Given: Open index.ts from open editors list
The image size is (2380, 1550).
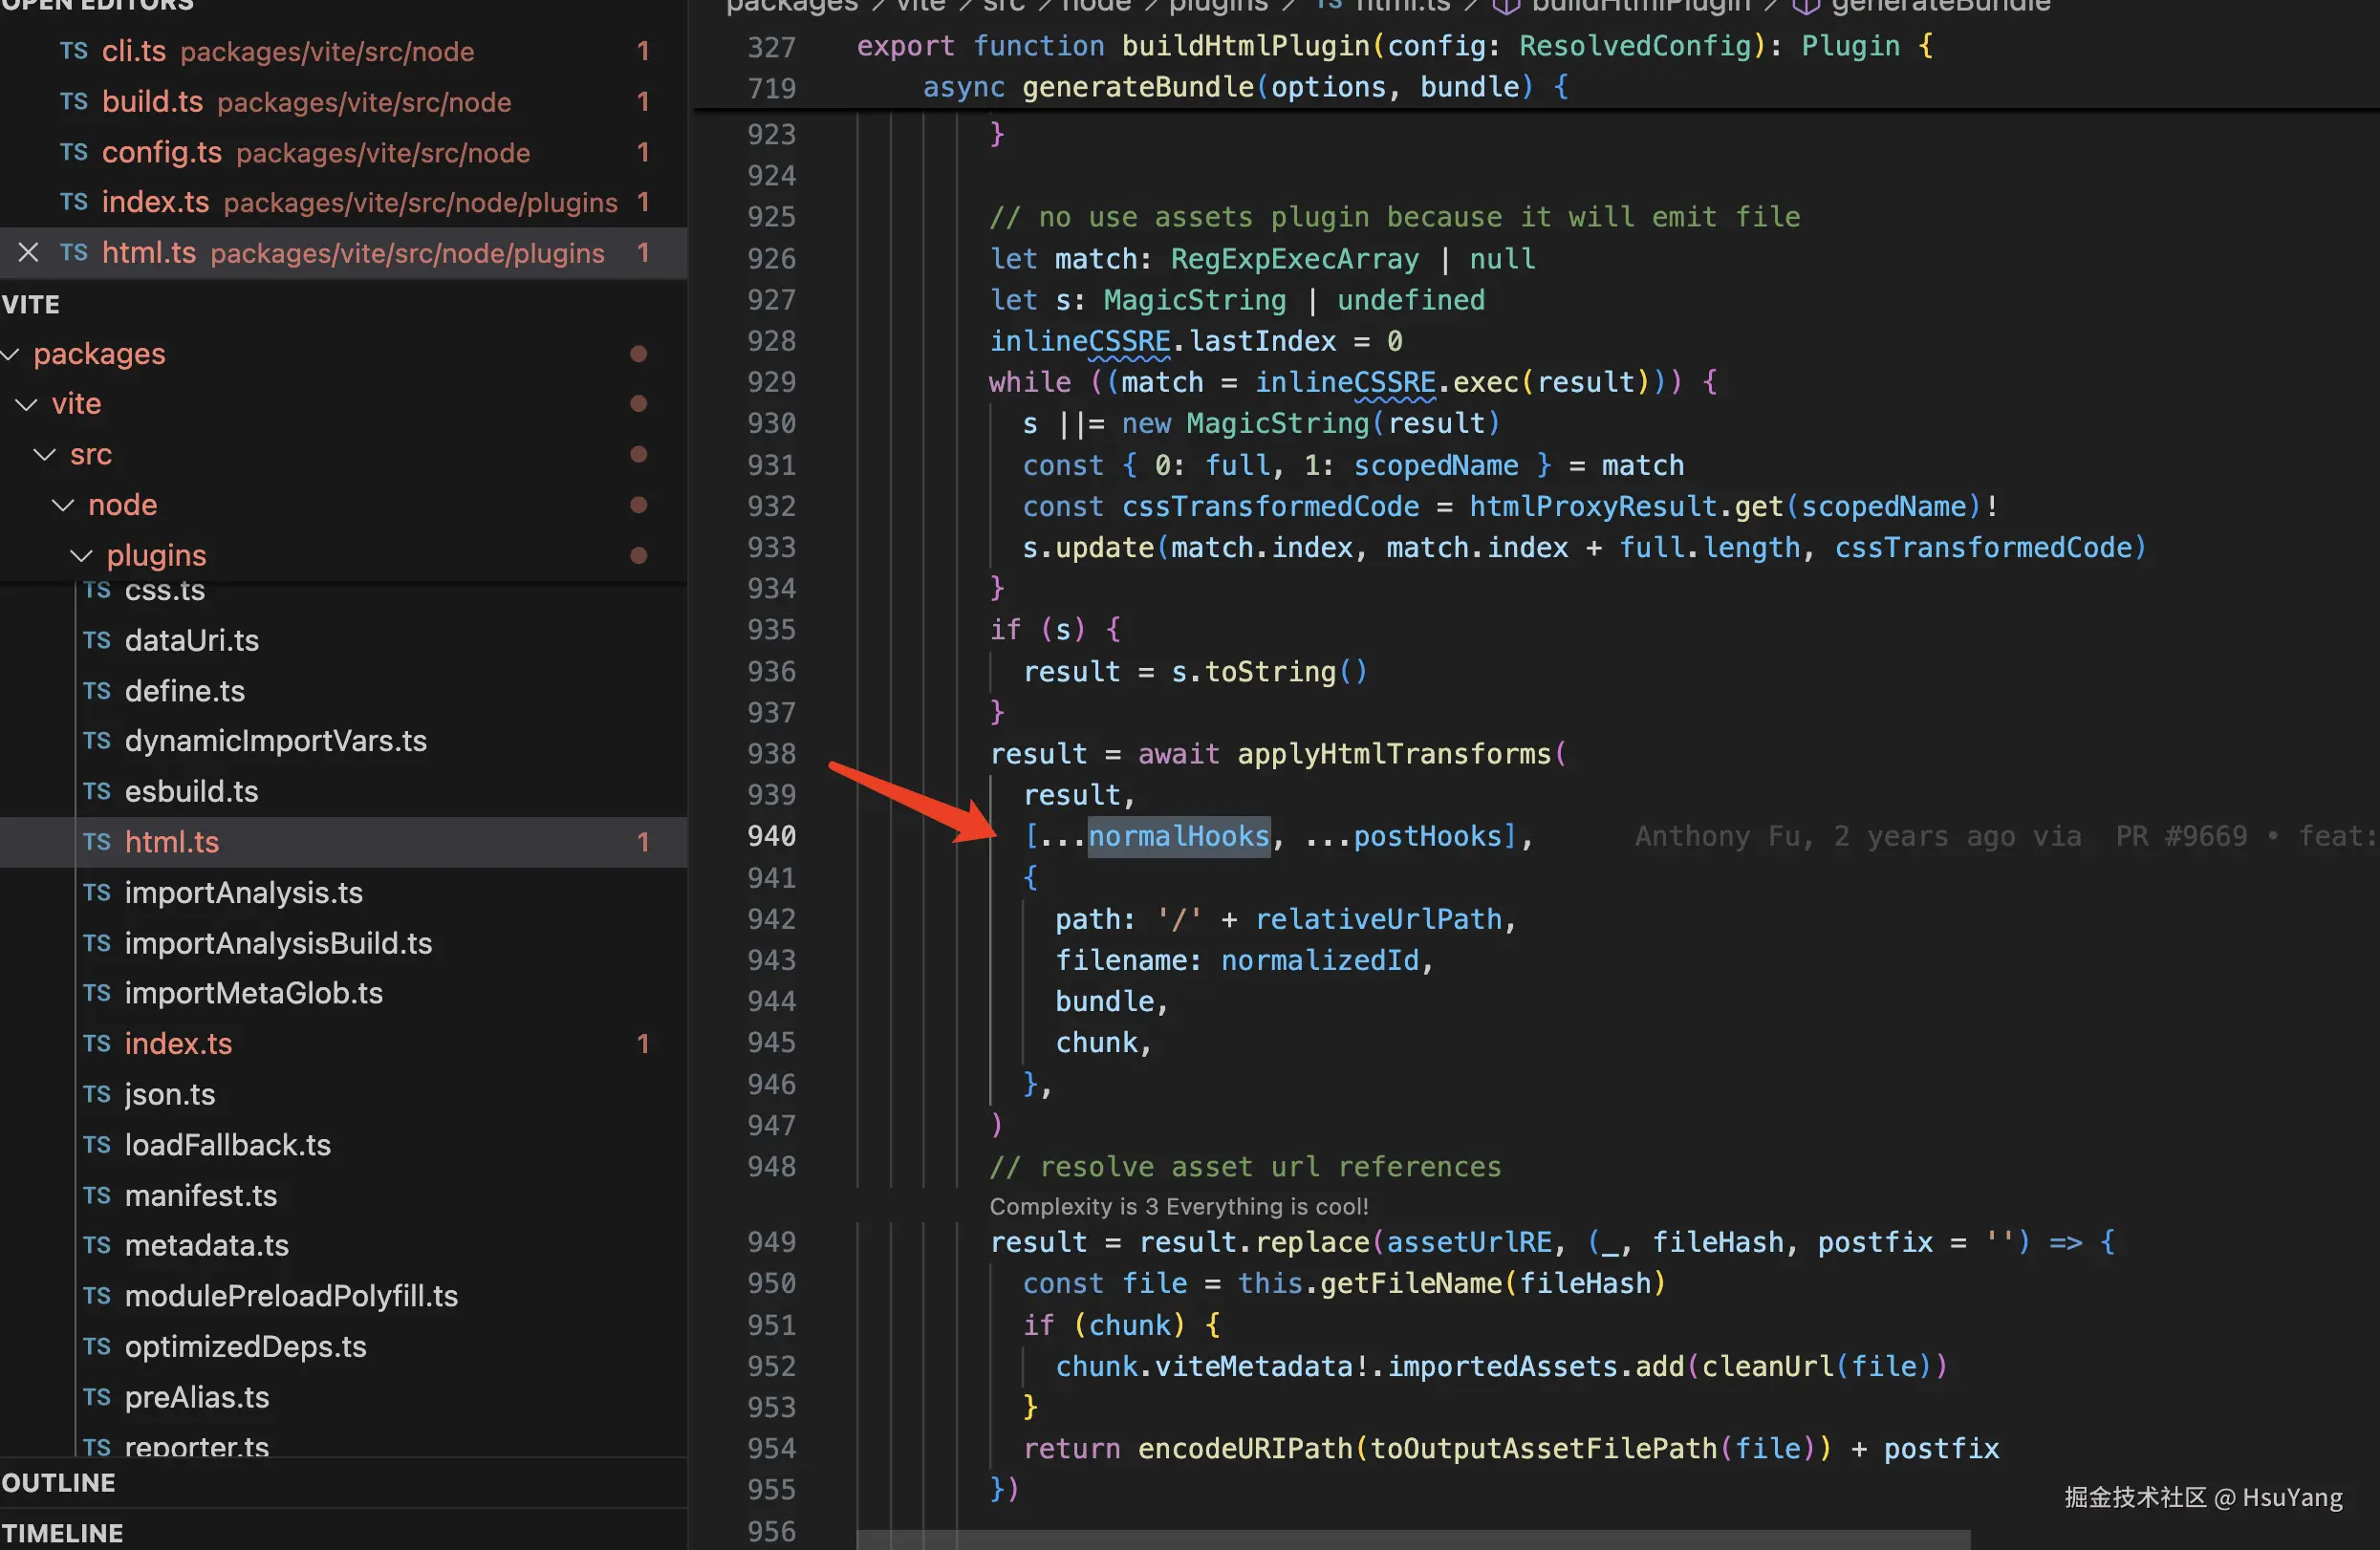Looking at the screenshot, I should pos(155,203).
